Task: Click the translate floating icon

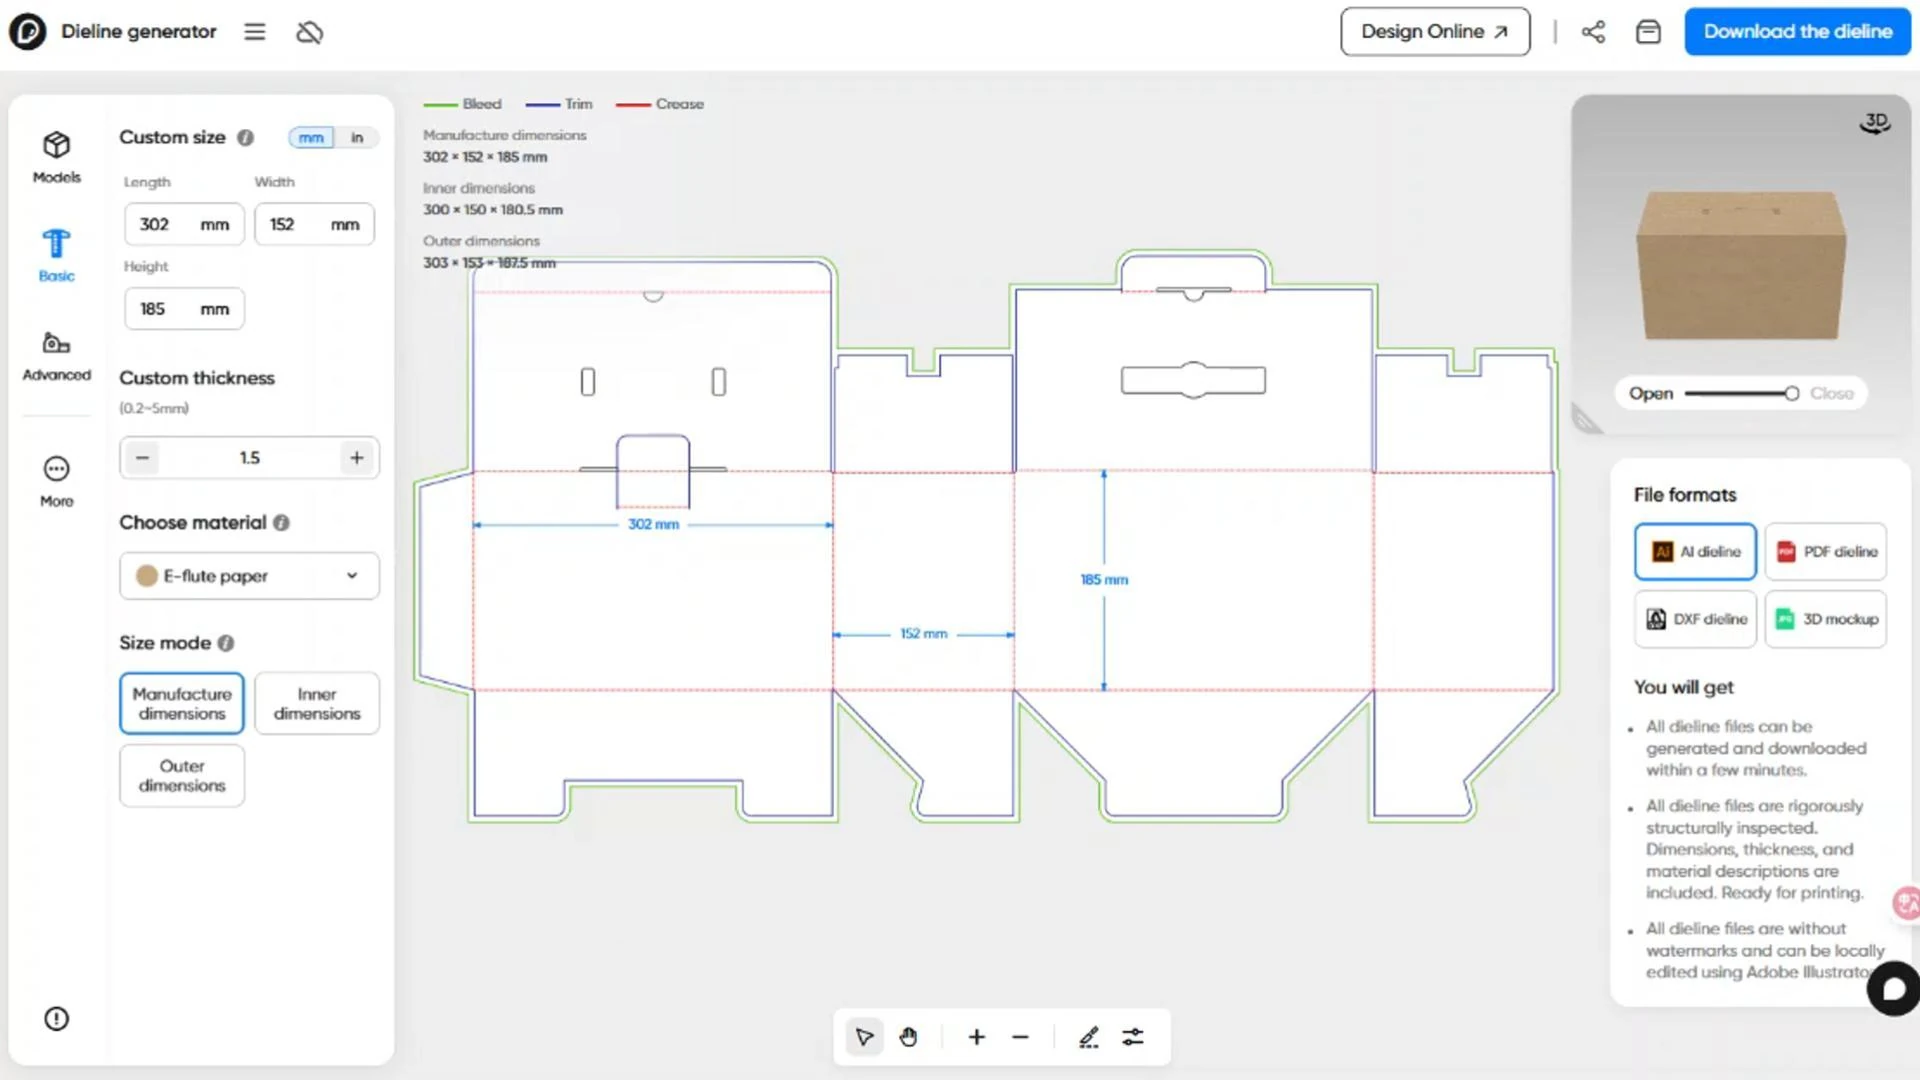Action: (1907, 903)
